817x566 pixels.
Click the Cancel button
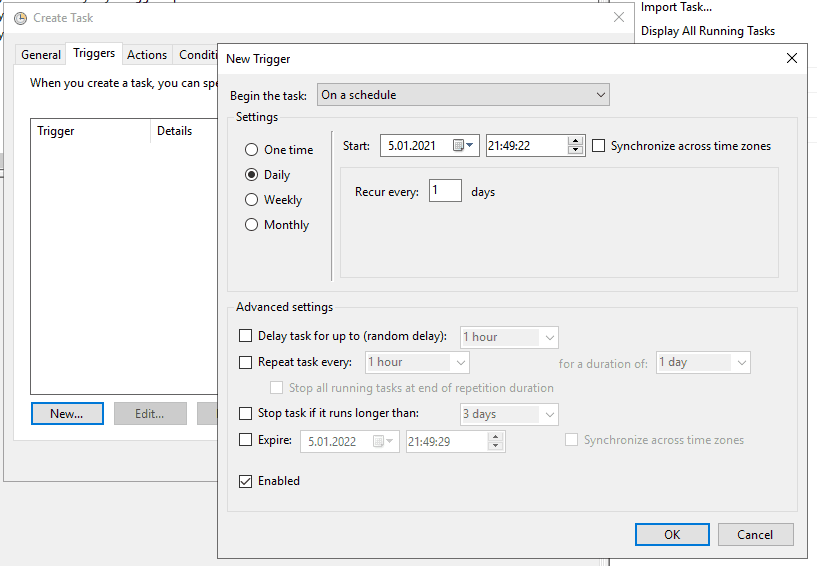point(755,535)
